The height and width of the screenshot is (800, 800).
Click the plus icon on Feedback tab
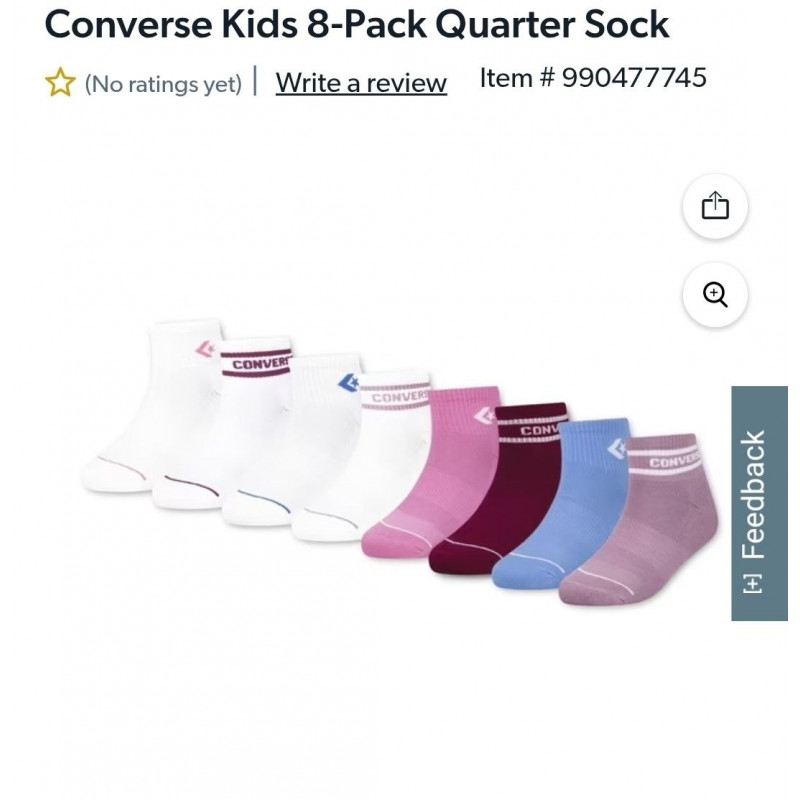click(x=753, y=582)
